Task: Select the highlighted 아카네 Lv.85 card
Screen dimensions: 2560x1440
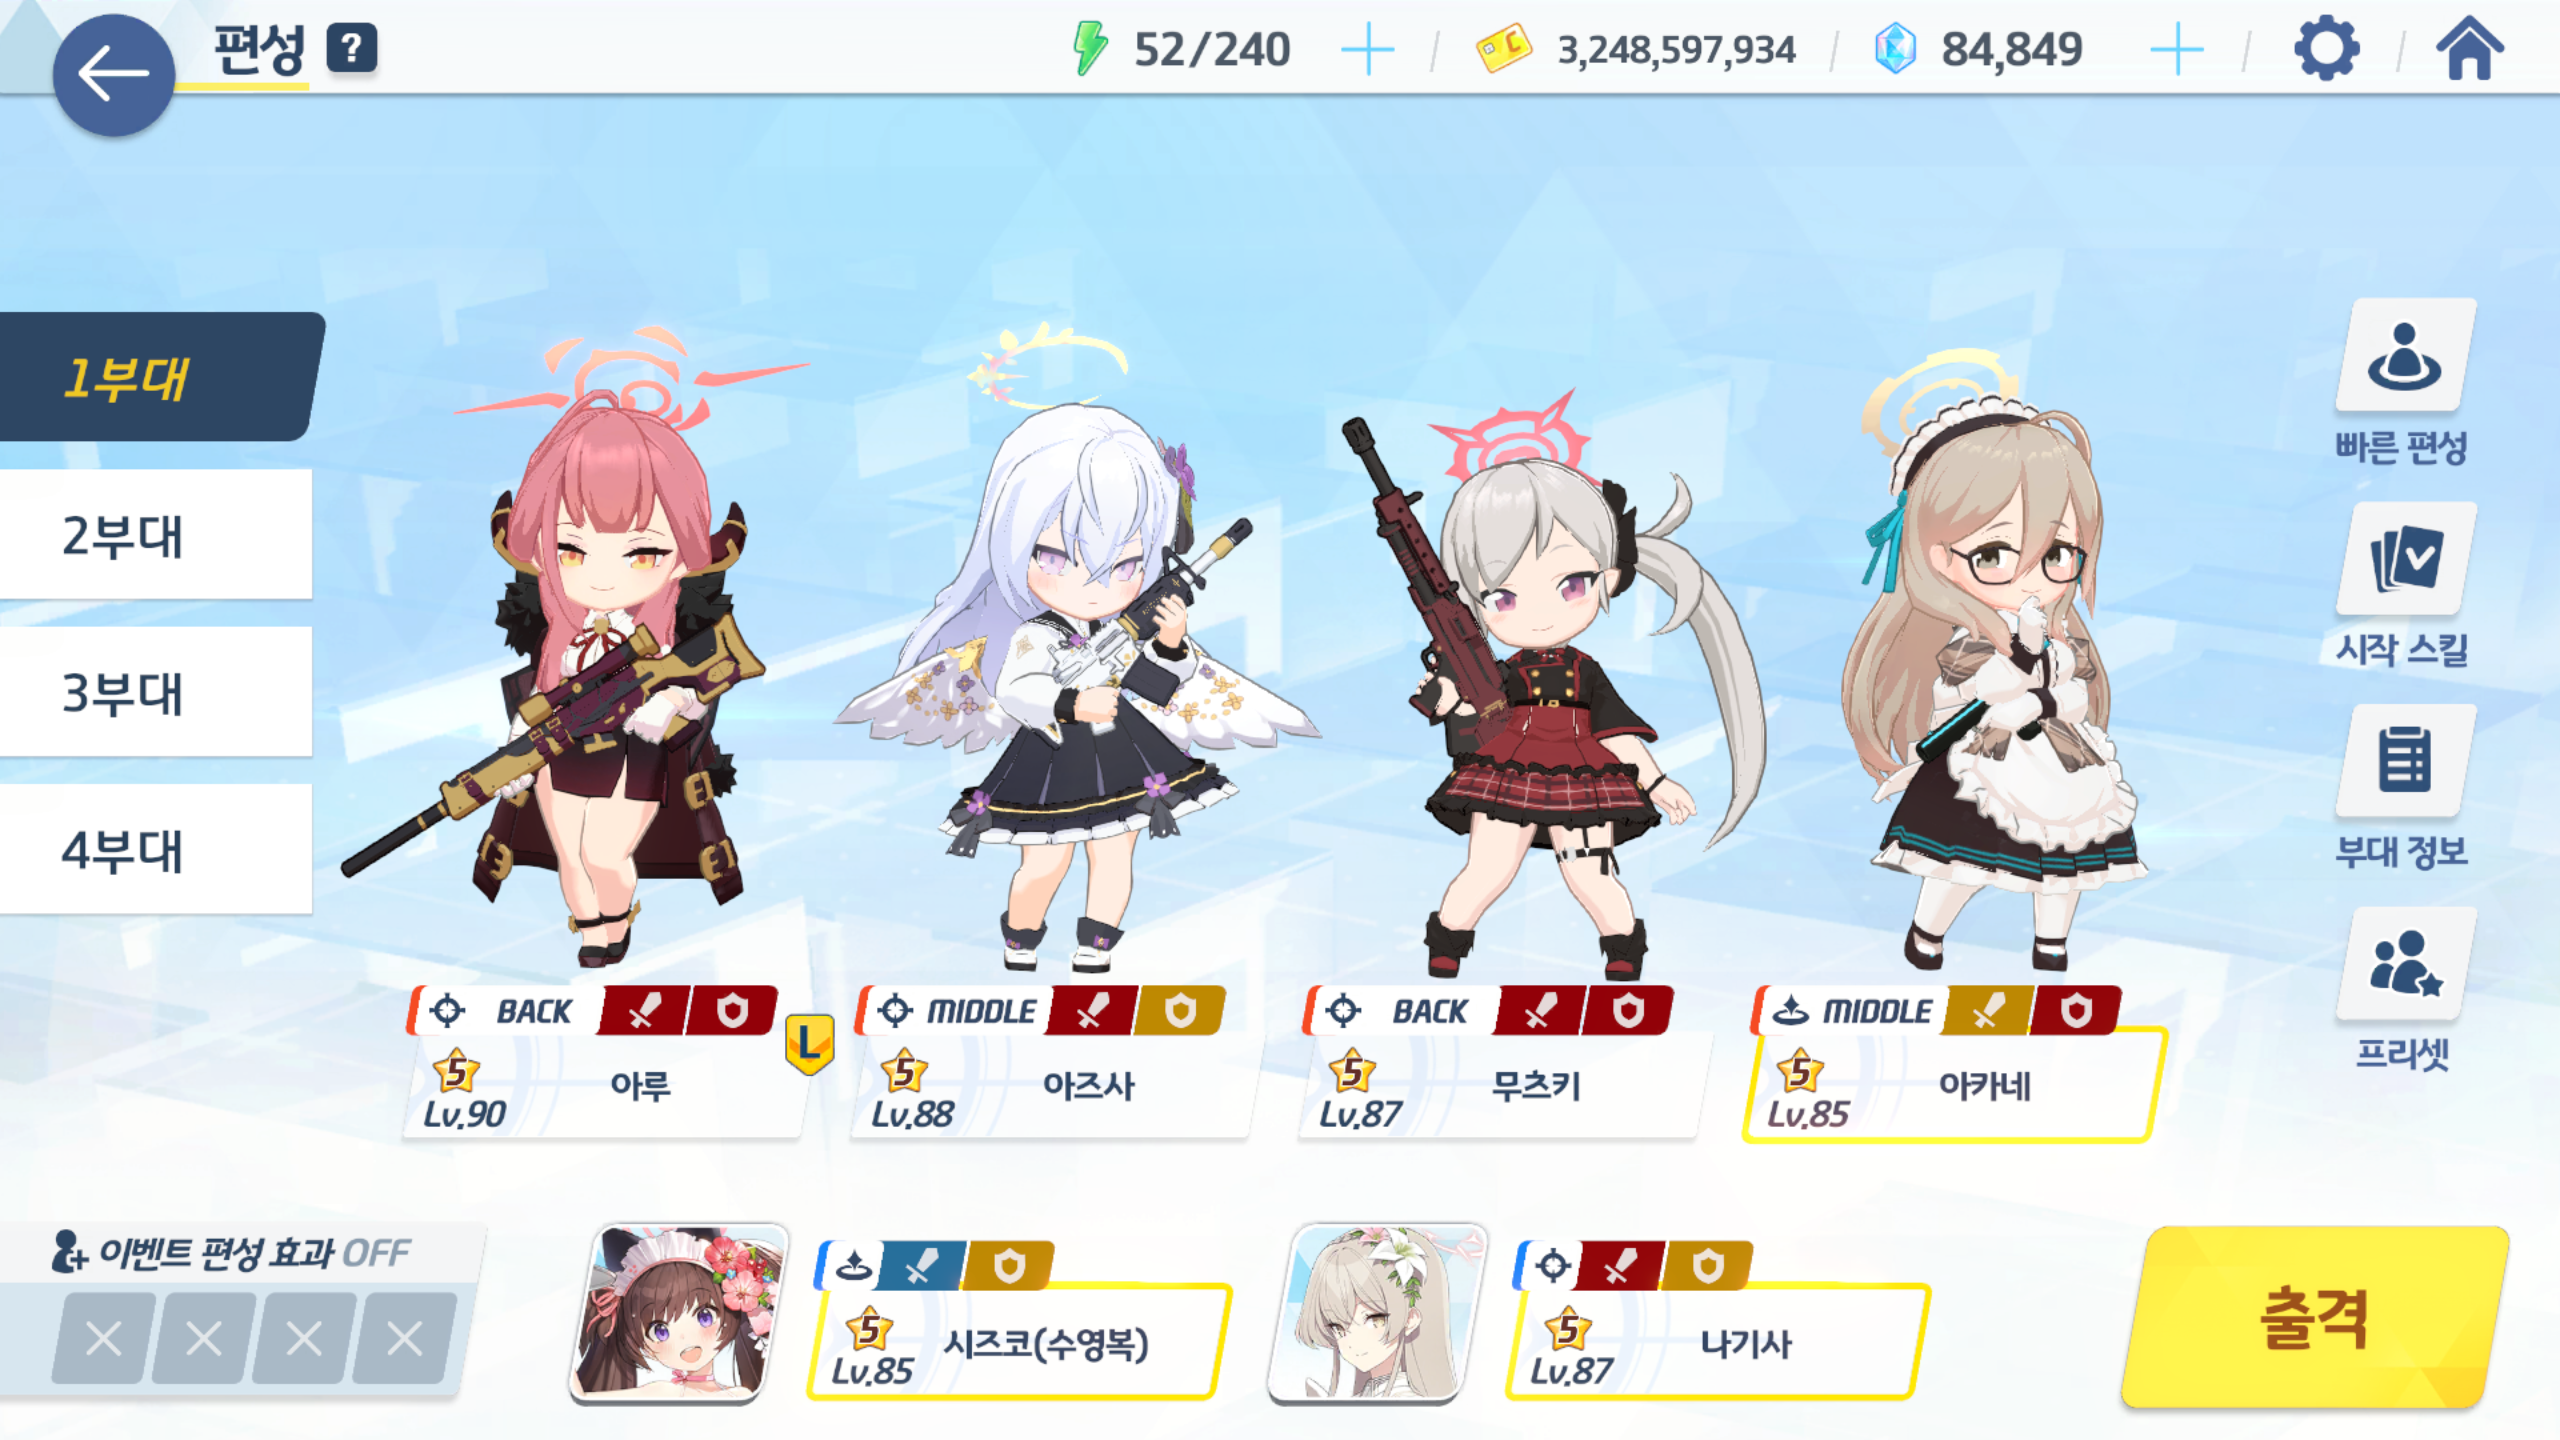Action: point(1952,1064)
